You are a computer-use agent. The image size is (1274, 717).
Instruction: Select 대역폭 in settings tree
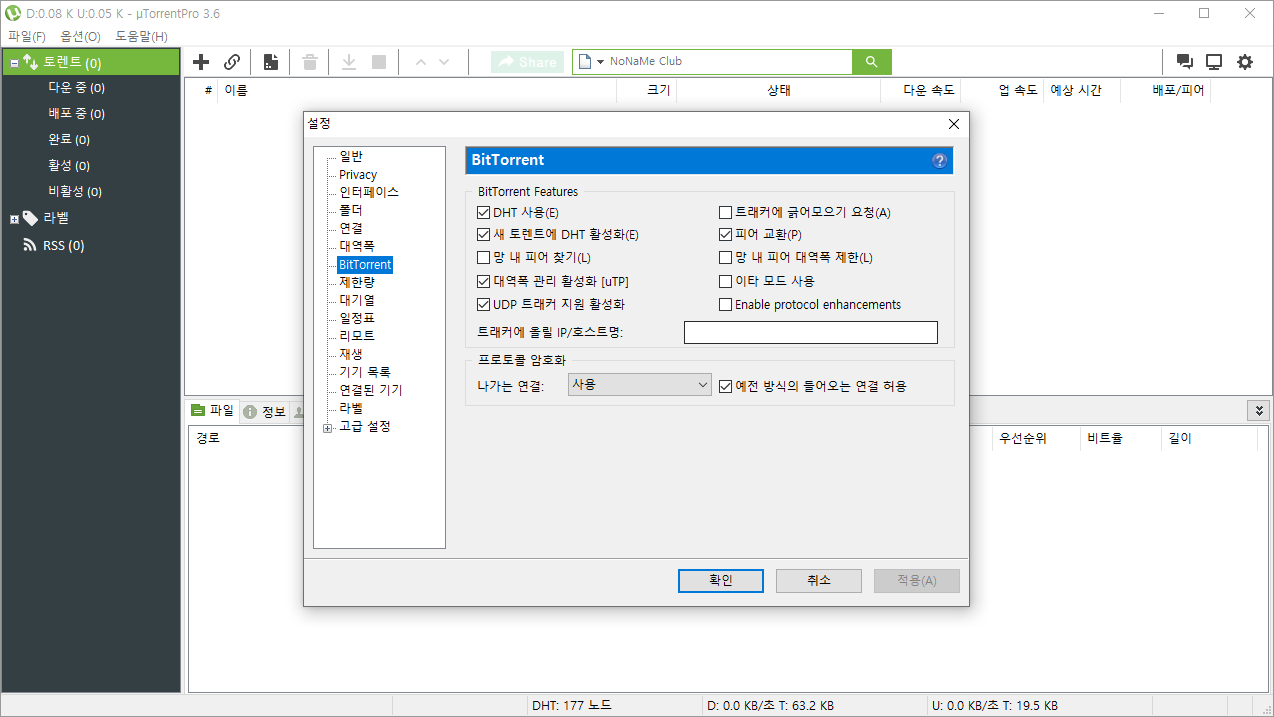pos(357,246)
